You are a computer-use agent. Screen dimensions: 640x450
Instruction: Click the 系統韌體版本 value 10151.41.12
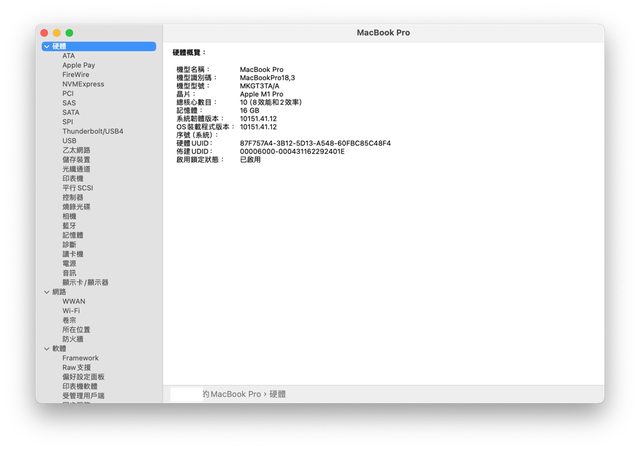(258, 118)
